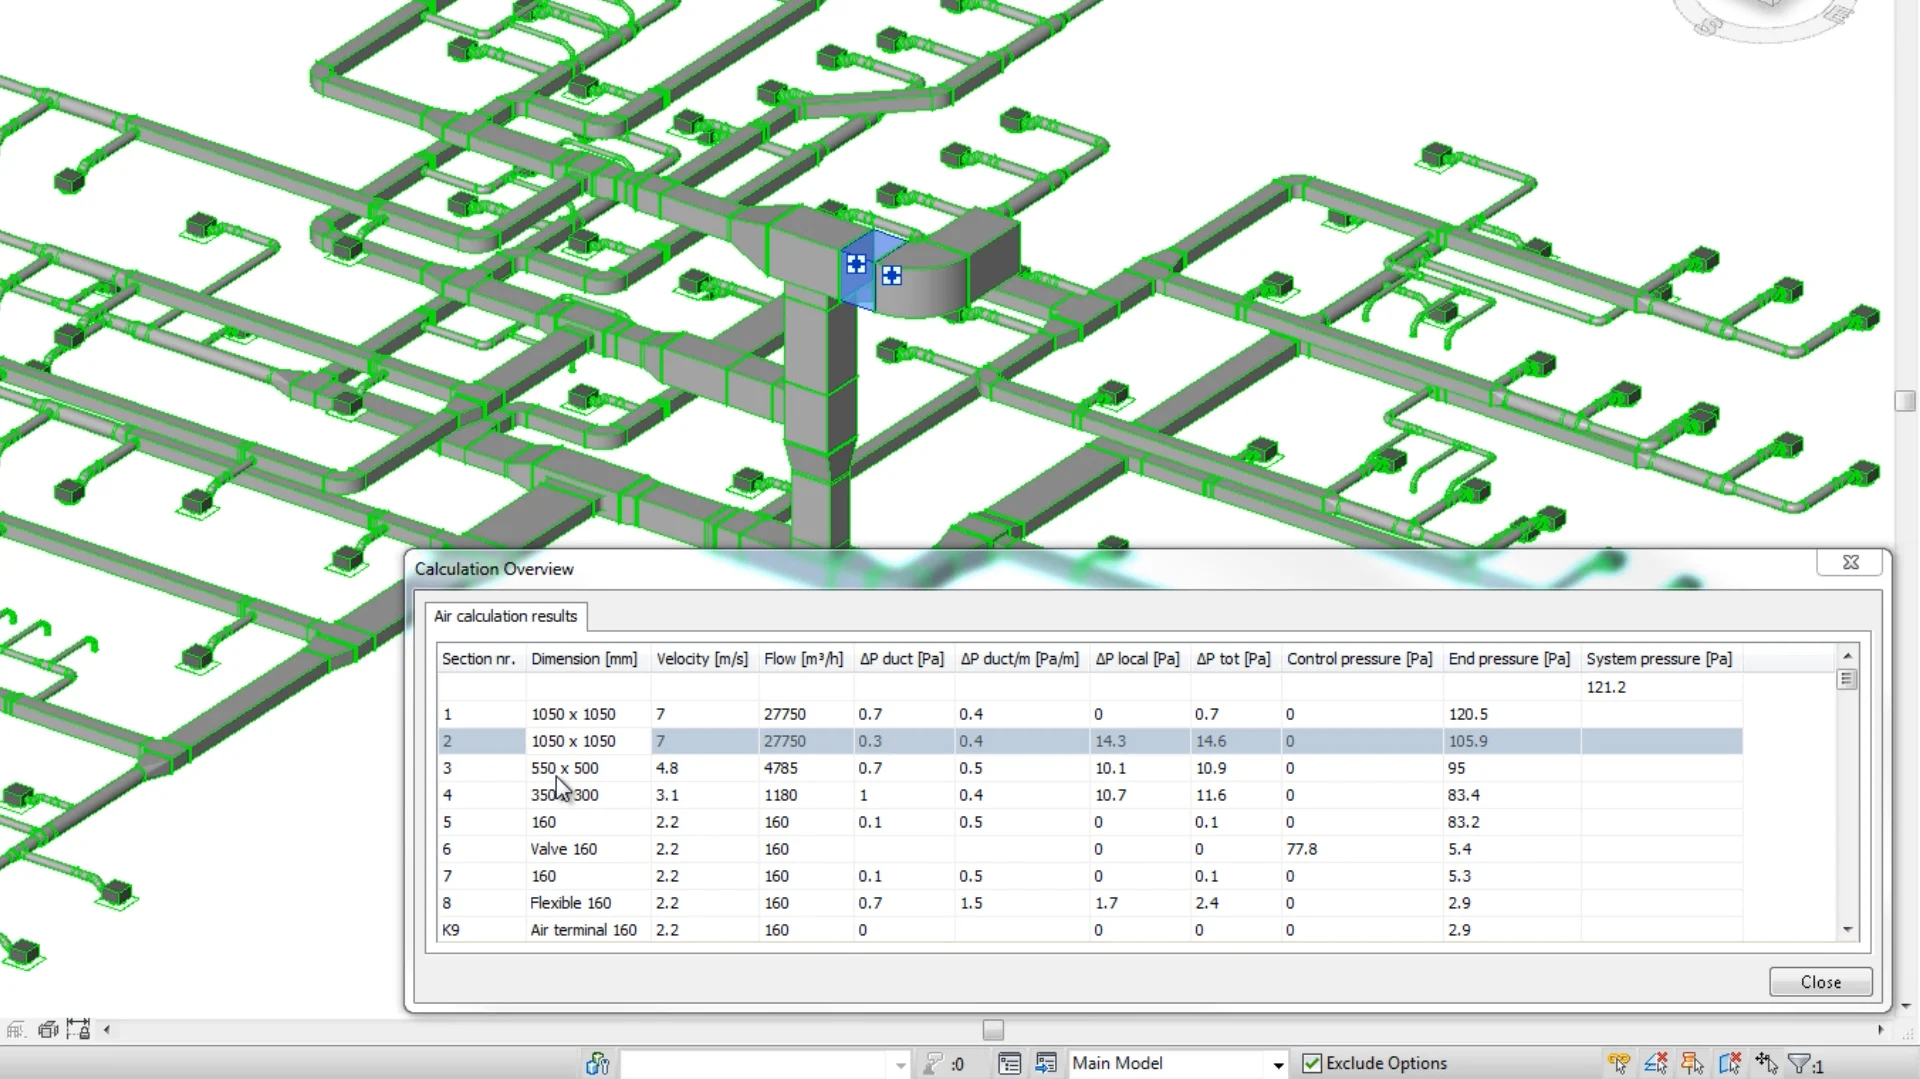This screenshot has height=1079, width=1920.
Task: Click the ΔP duct/m [Pa/m] column header
Action: coord(1020,659)
